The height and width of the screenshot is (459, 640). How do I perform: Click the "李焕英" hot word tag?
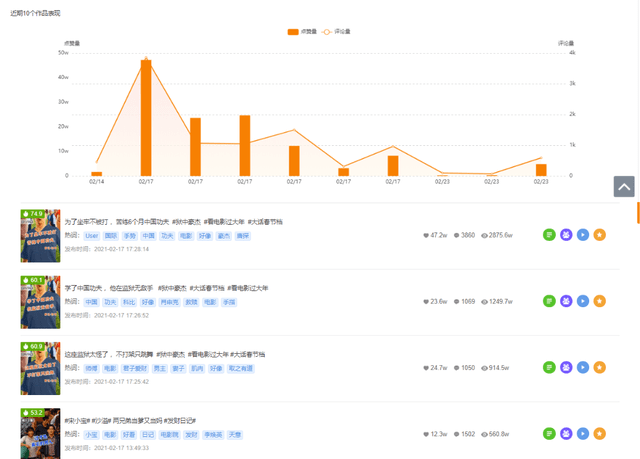point(212,435)
